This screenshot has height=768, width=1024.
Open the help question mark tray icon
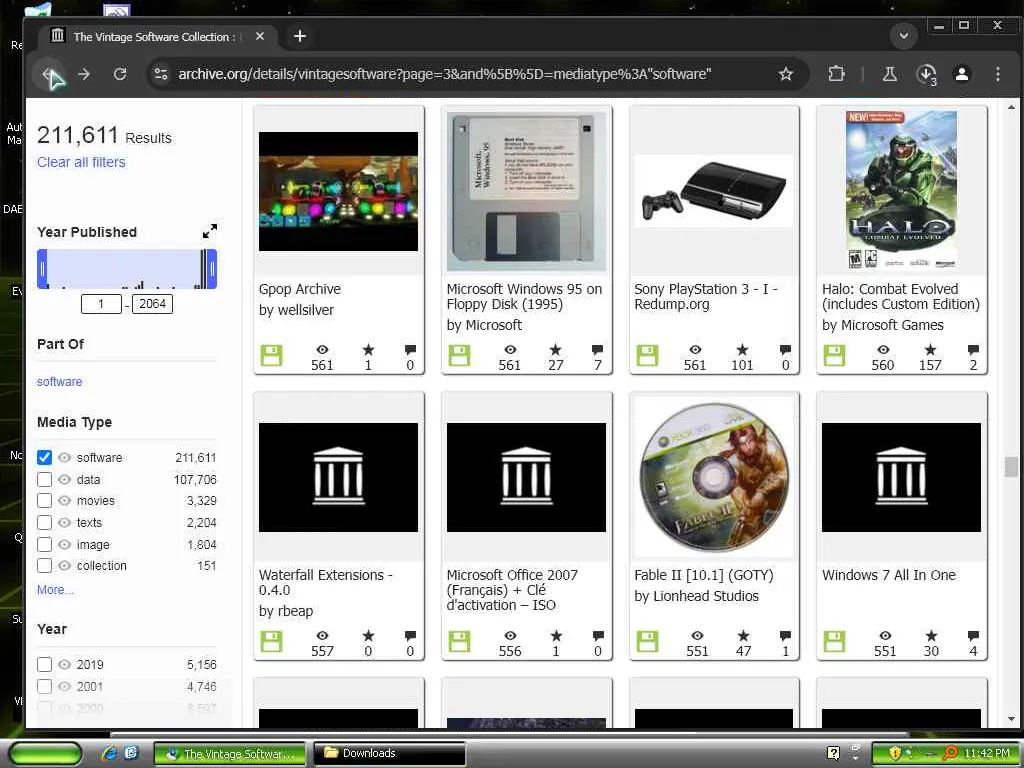833,753
